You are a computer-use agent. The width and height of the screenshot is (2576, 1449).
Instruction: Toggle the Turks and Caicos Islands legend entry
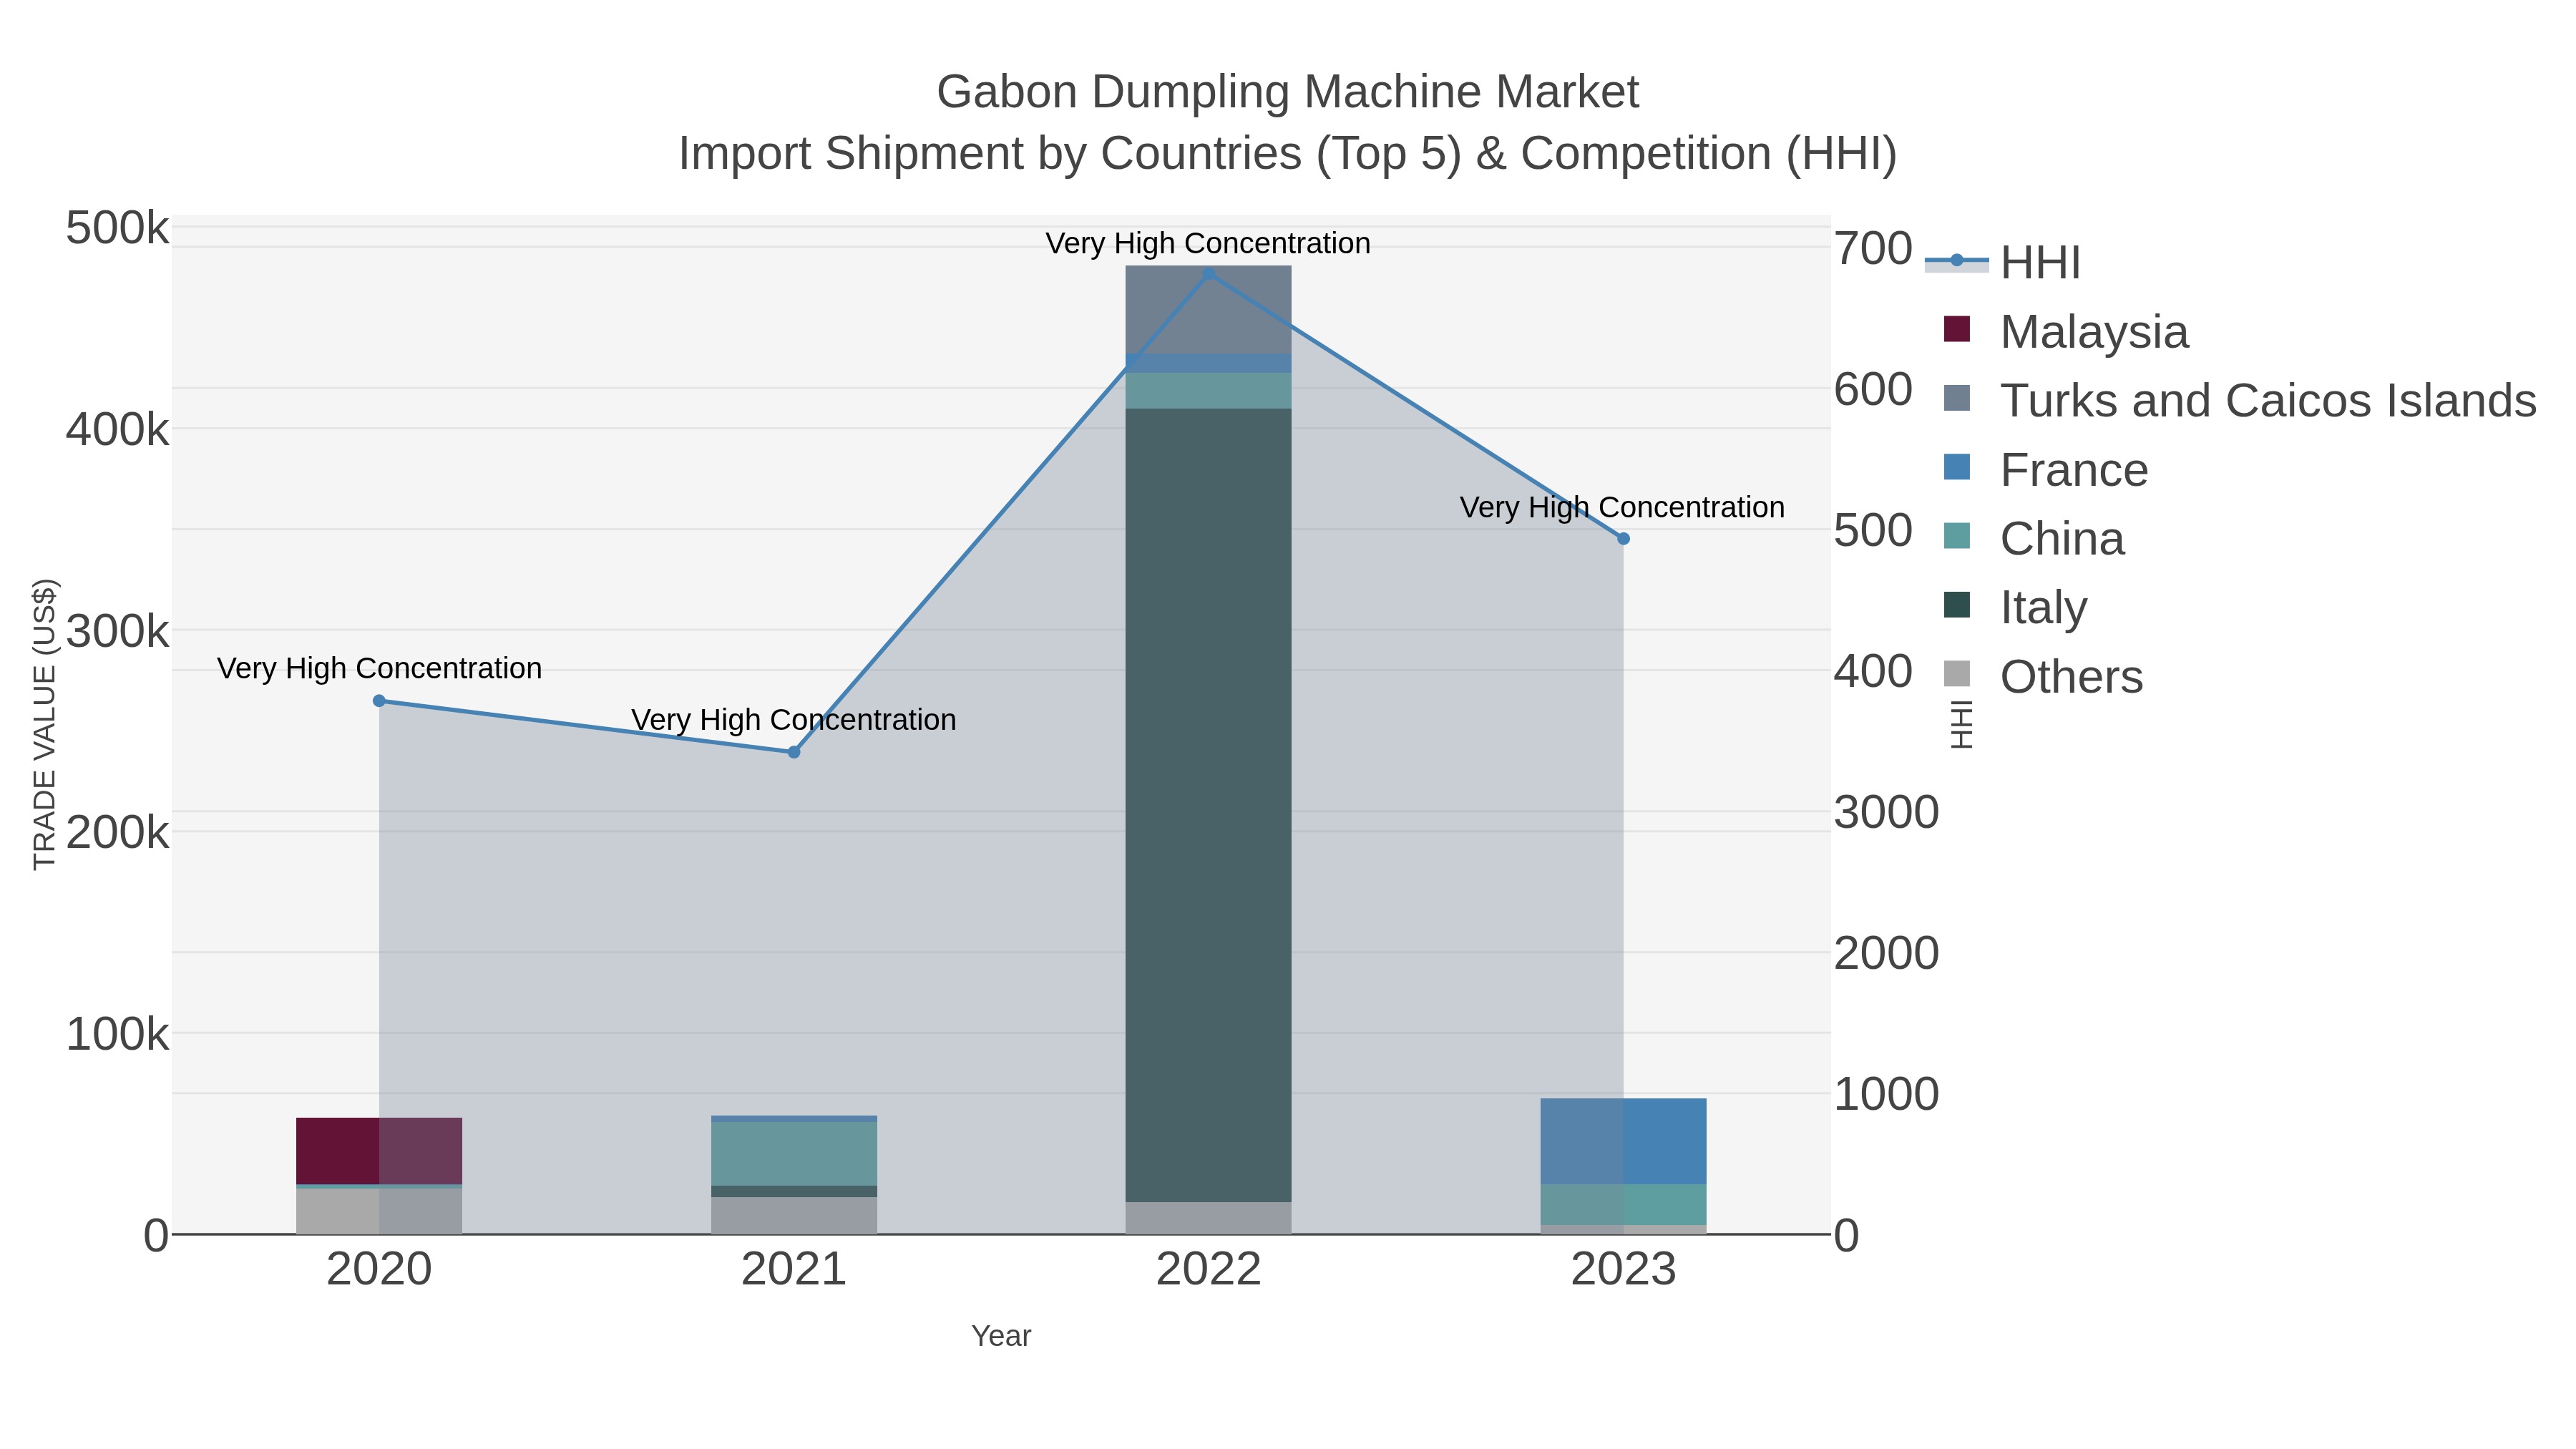2240,400
